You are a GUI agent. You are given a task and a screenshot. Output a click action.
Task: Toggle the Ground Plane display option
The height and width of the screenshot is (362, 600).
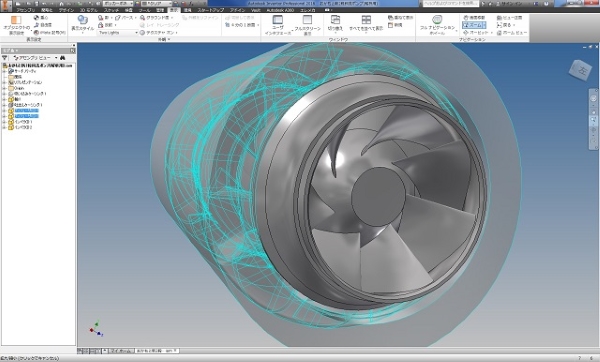[157, 18]
